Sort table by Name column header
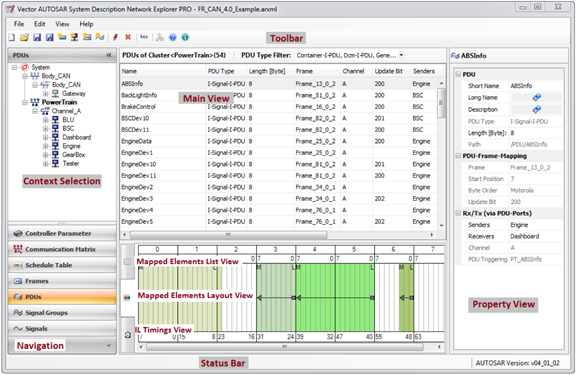 (163, 71)
